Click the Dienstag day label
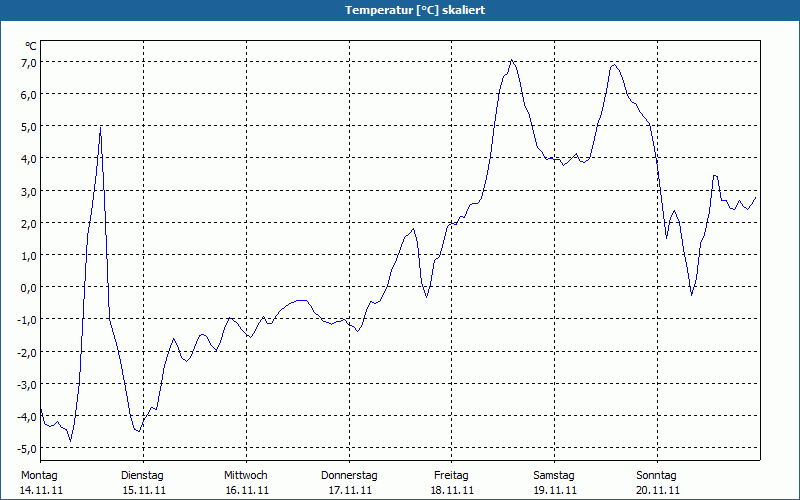This screenshot has width=800, height=500. pos(142,476)
